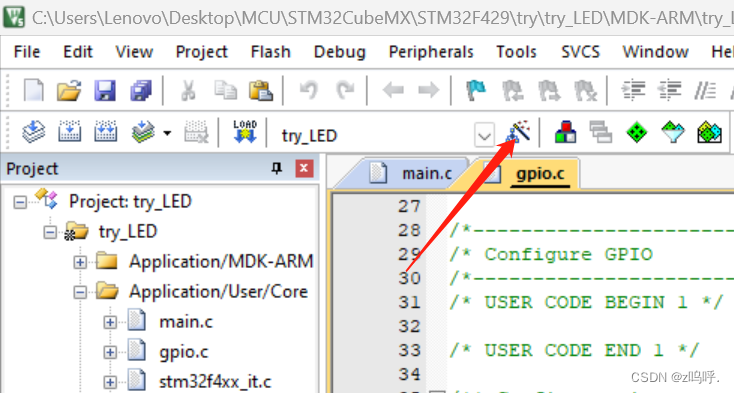Comment out selected lines
This screenshot has height=393, width=734.
coord(705,90)
